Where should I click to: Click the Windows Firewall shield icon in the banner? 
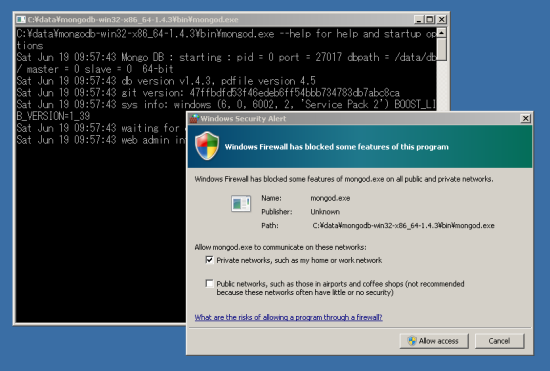(x=207, y=146)
